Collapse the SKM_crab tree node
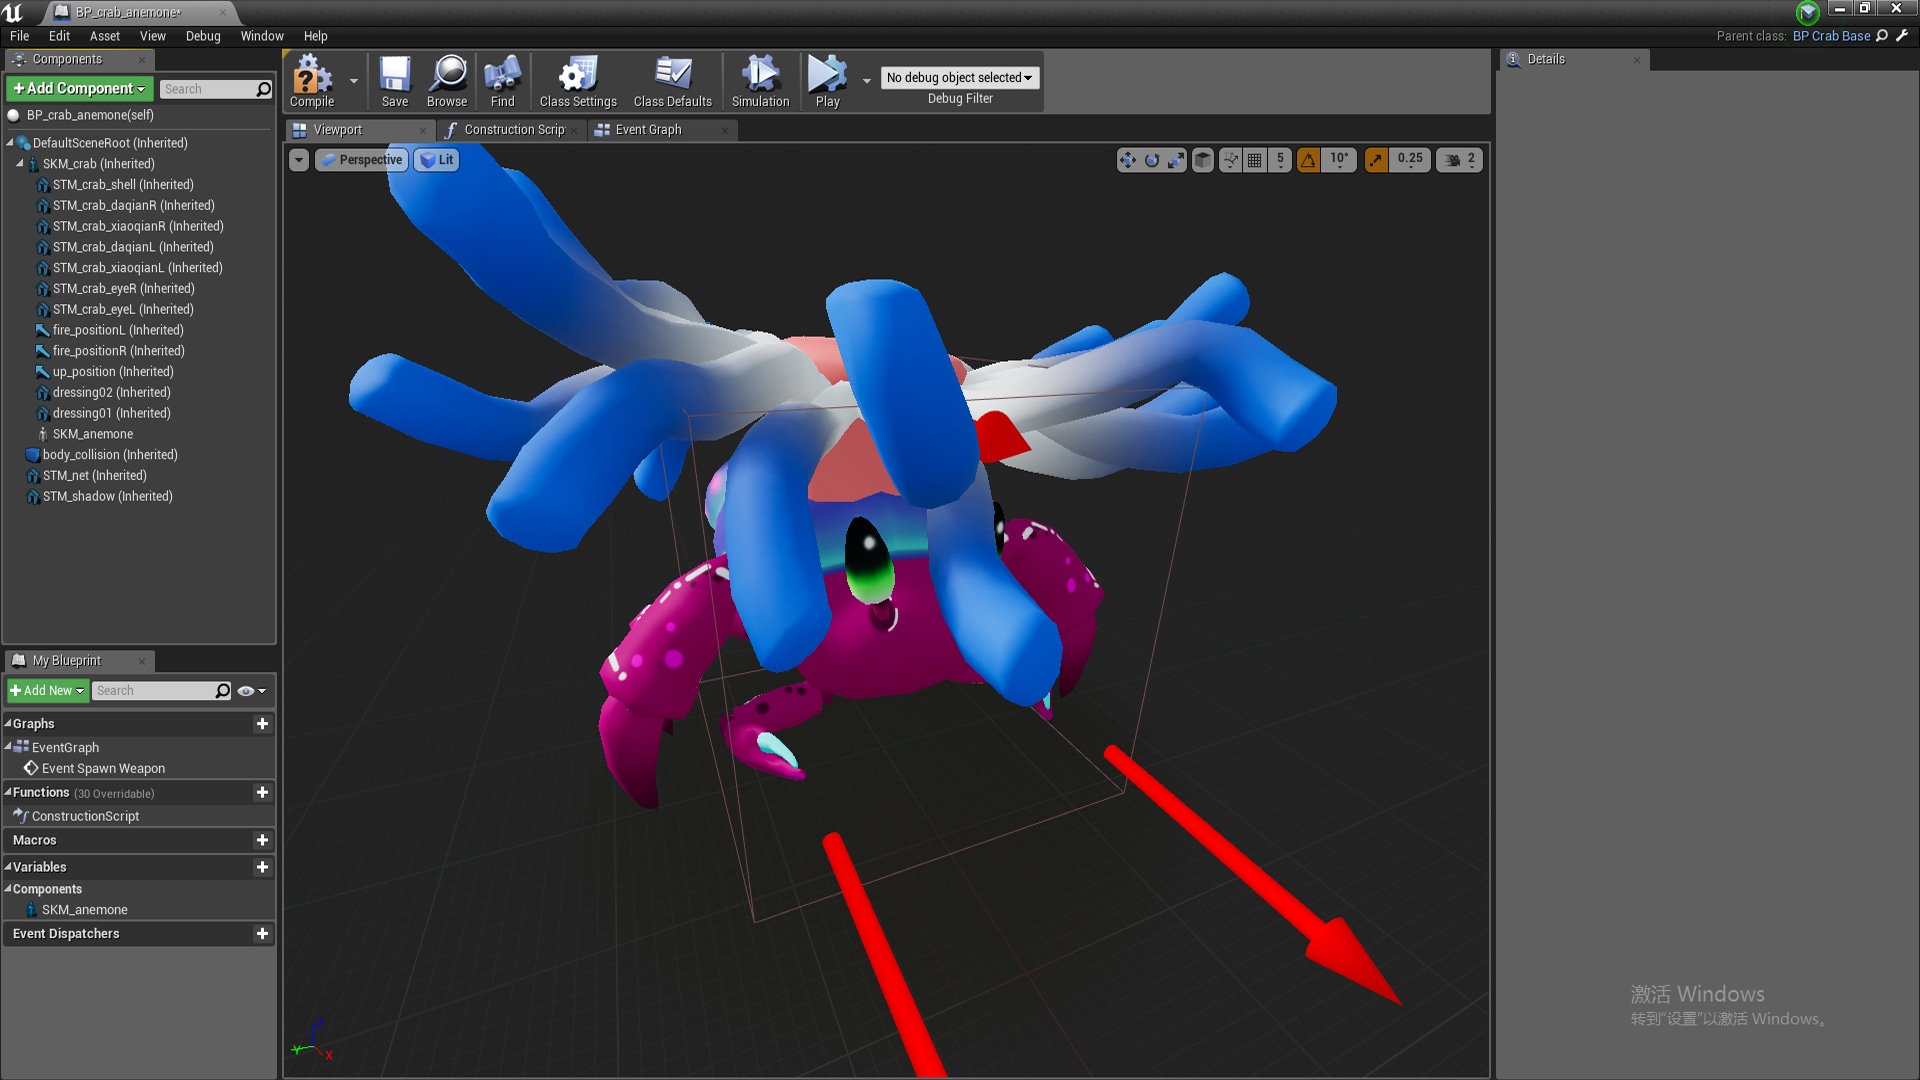 tap(20, 163)
